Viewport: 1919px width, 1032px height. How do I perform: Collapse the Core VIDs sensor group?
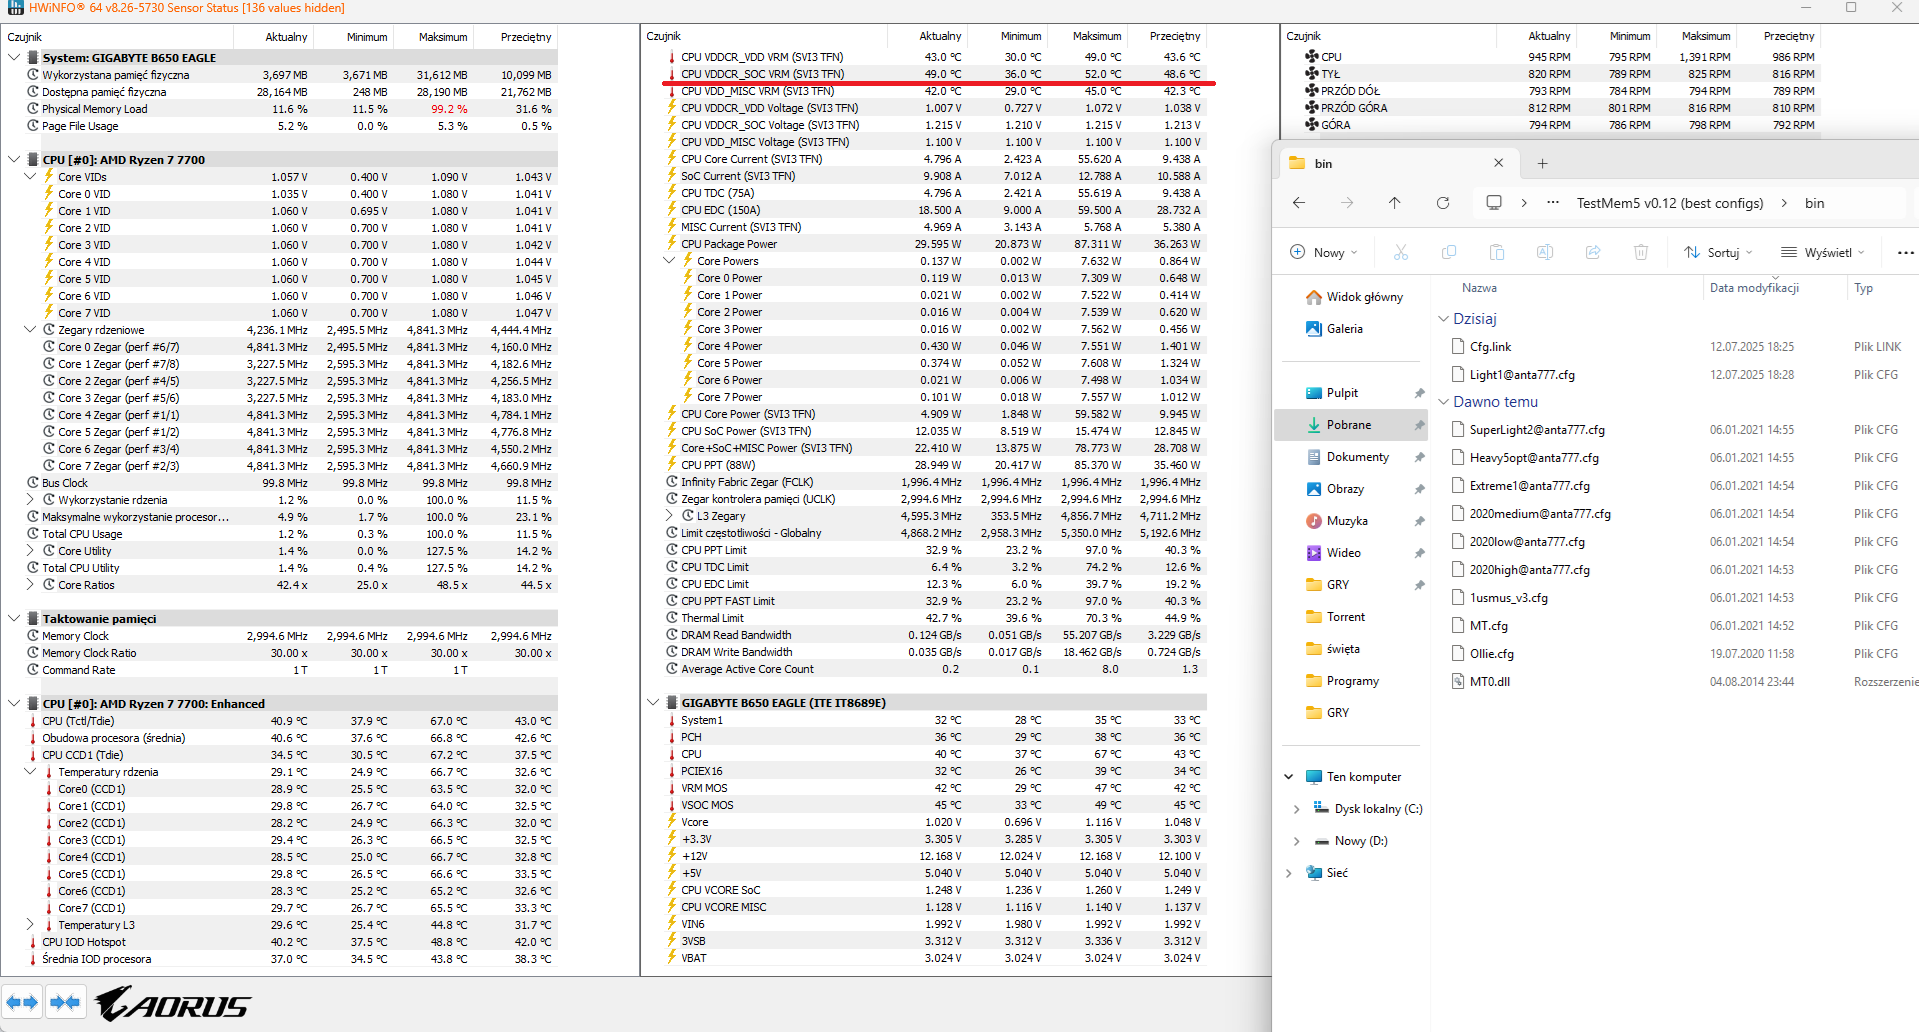tap(30, 177)
